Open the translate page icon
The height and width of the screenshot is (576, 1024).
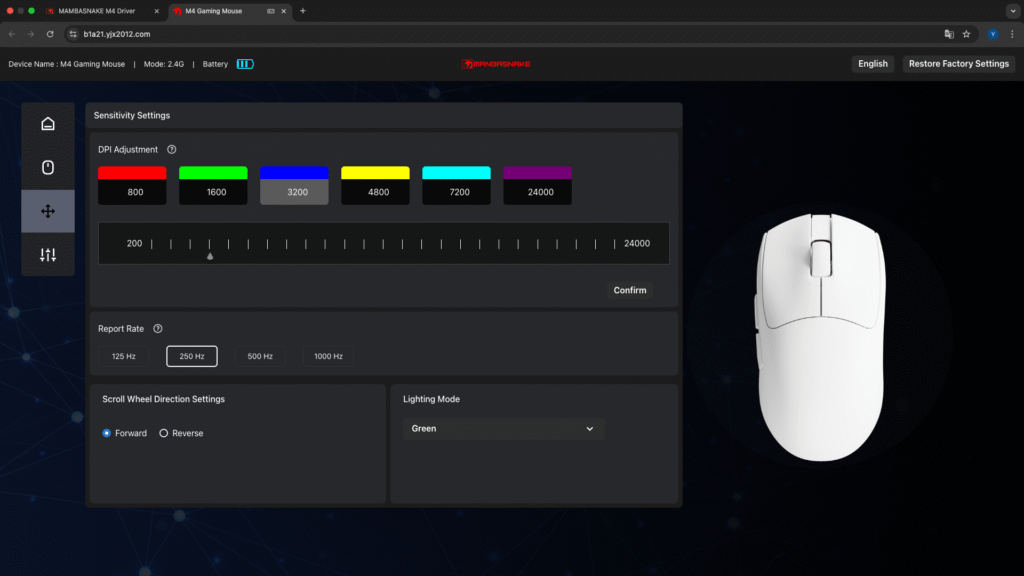pyautogui.click(x=949, y=34)
